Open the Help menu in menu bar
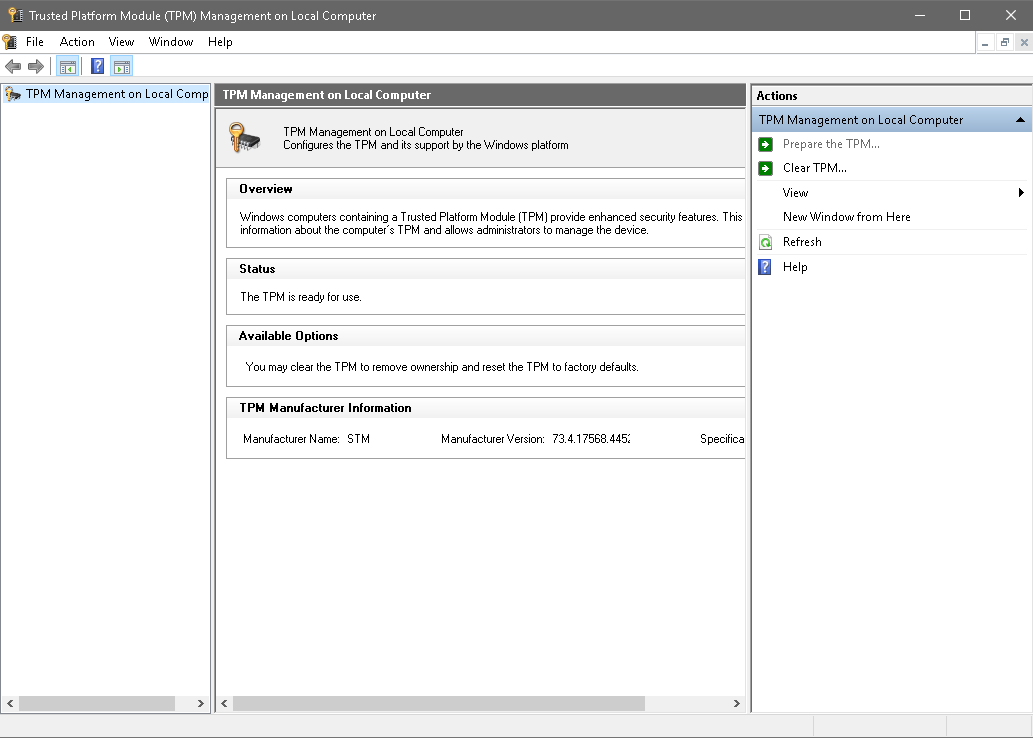The height and width of the screenshot is (738, 1033). [x=220, y=42]
